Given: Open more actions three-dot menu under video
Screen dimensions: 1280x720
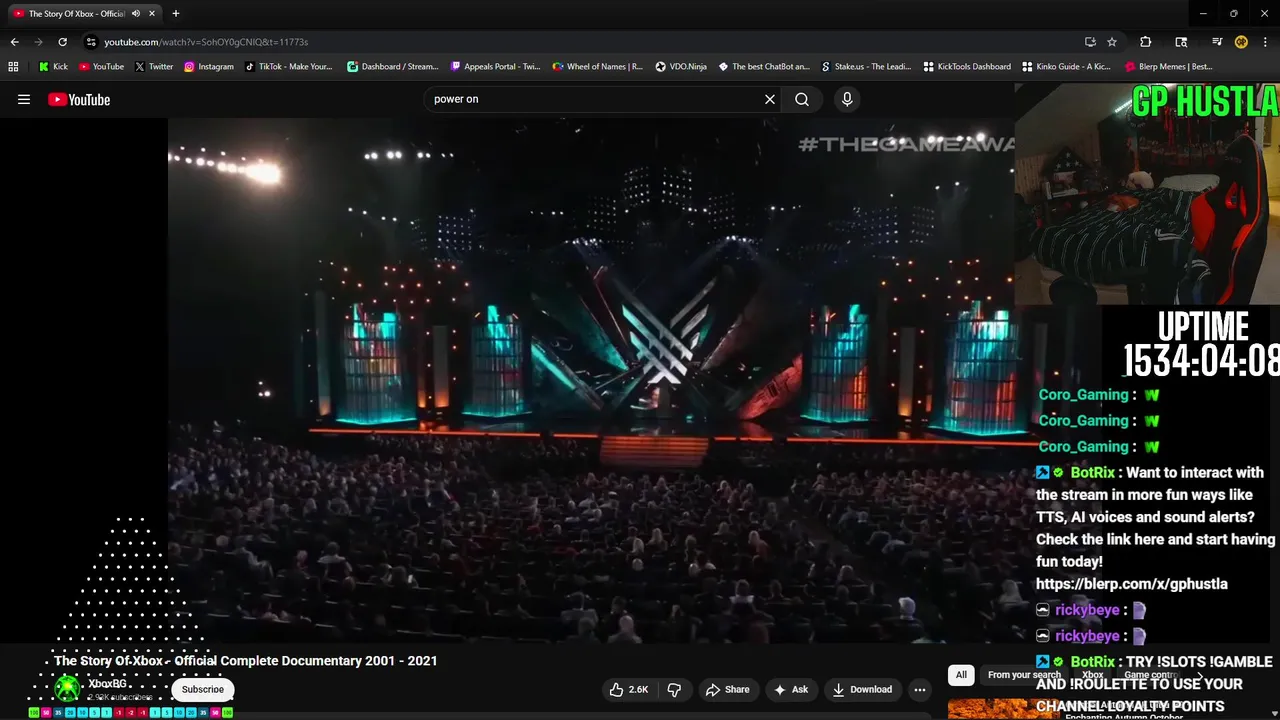Looking at the screenshot, I should [920, 689].
